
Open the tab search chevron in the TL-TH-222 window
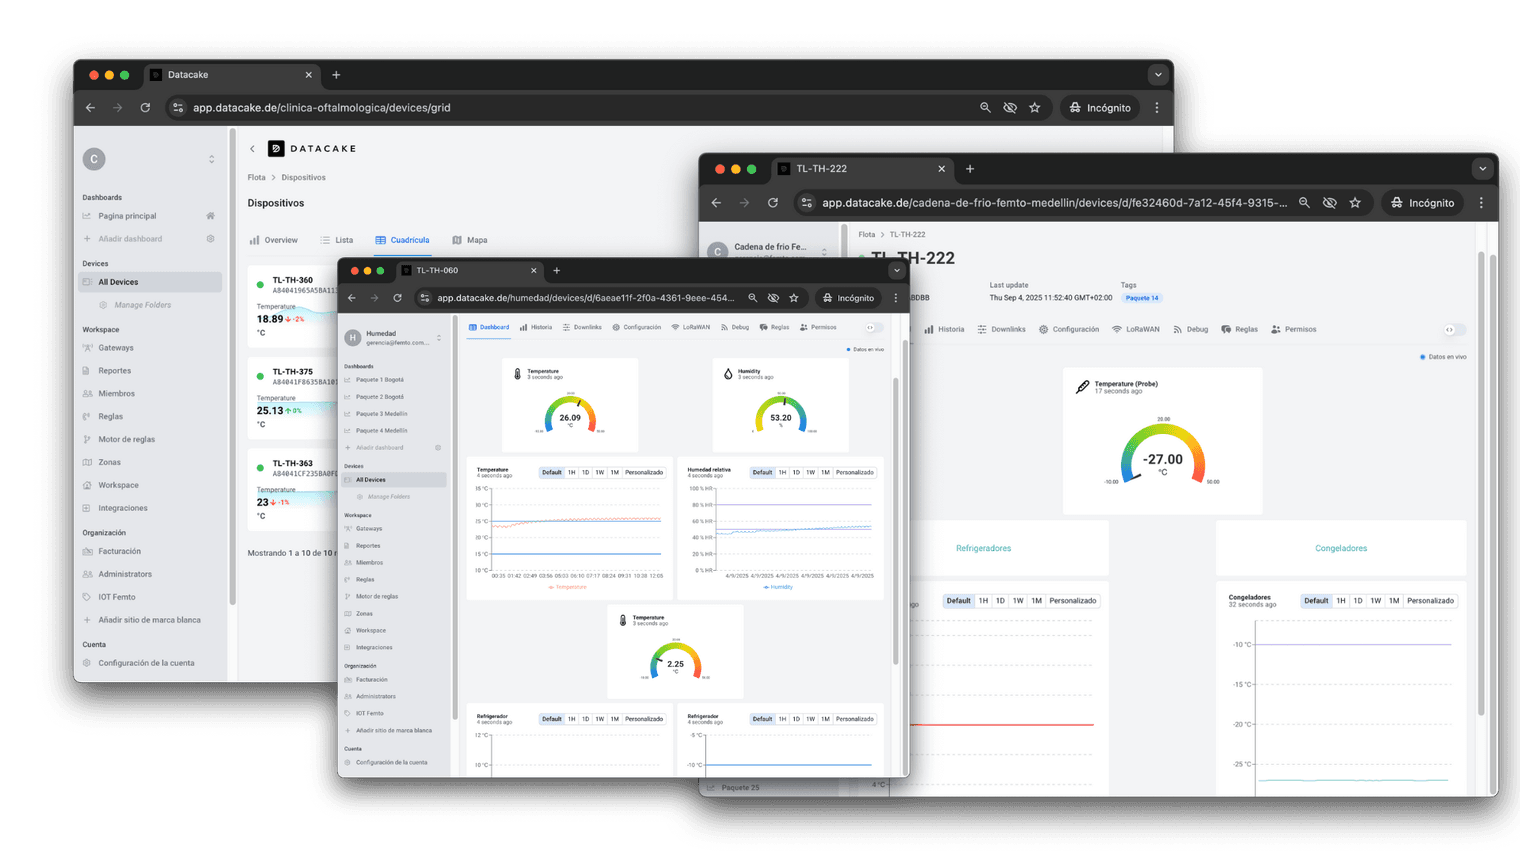(x=1483, y=169)
